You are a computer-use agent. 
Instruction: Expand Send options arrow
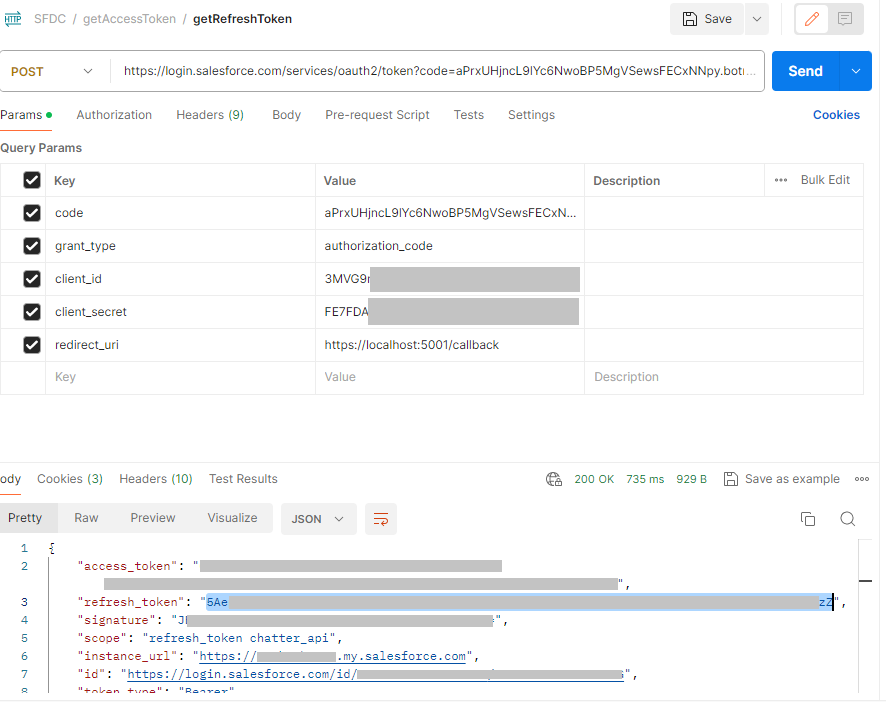tap(856, 71)
